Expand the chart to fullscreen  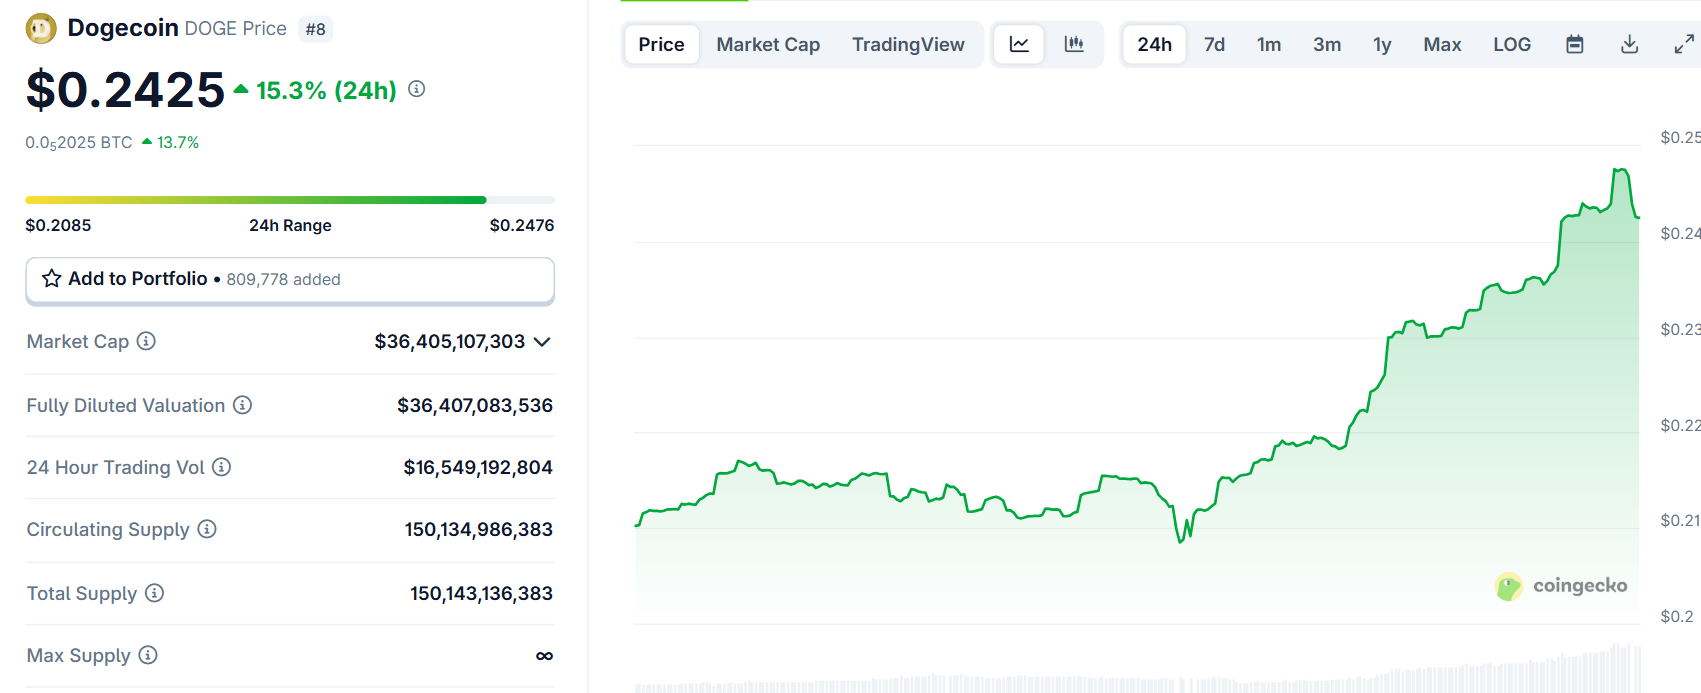[x=1684, y=44]
